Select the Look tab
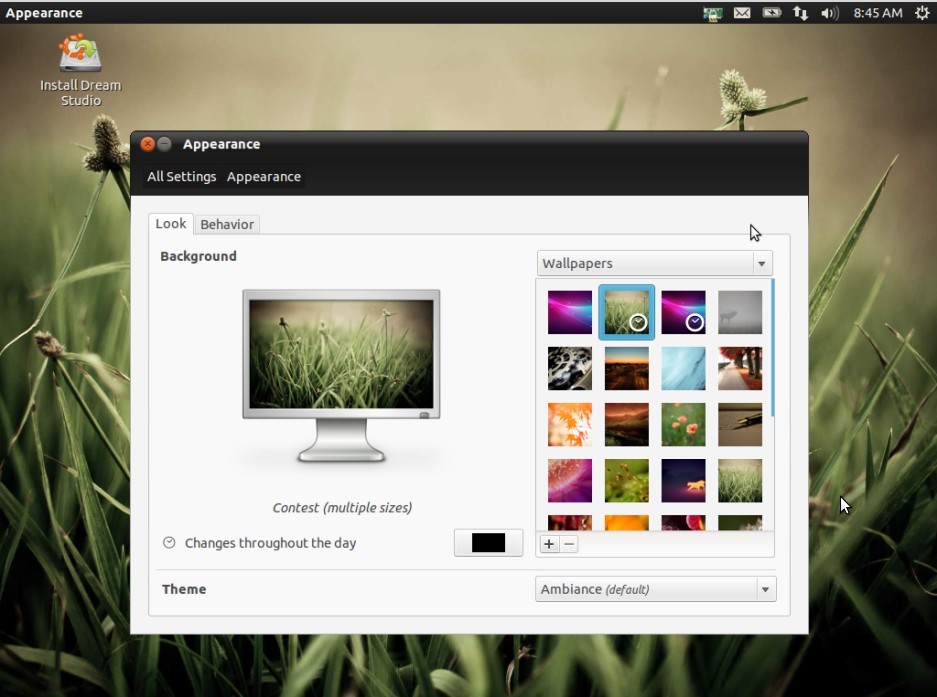 (x=171, y=224)
